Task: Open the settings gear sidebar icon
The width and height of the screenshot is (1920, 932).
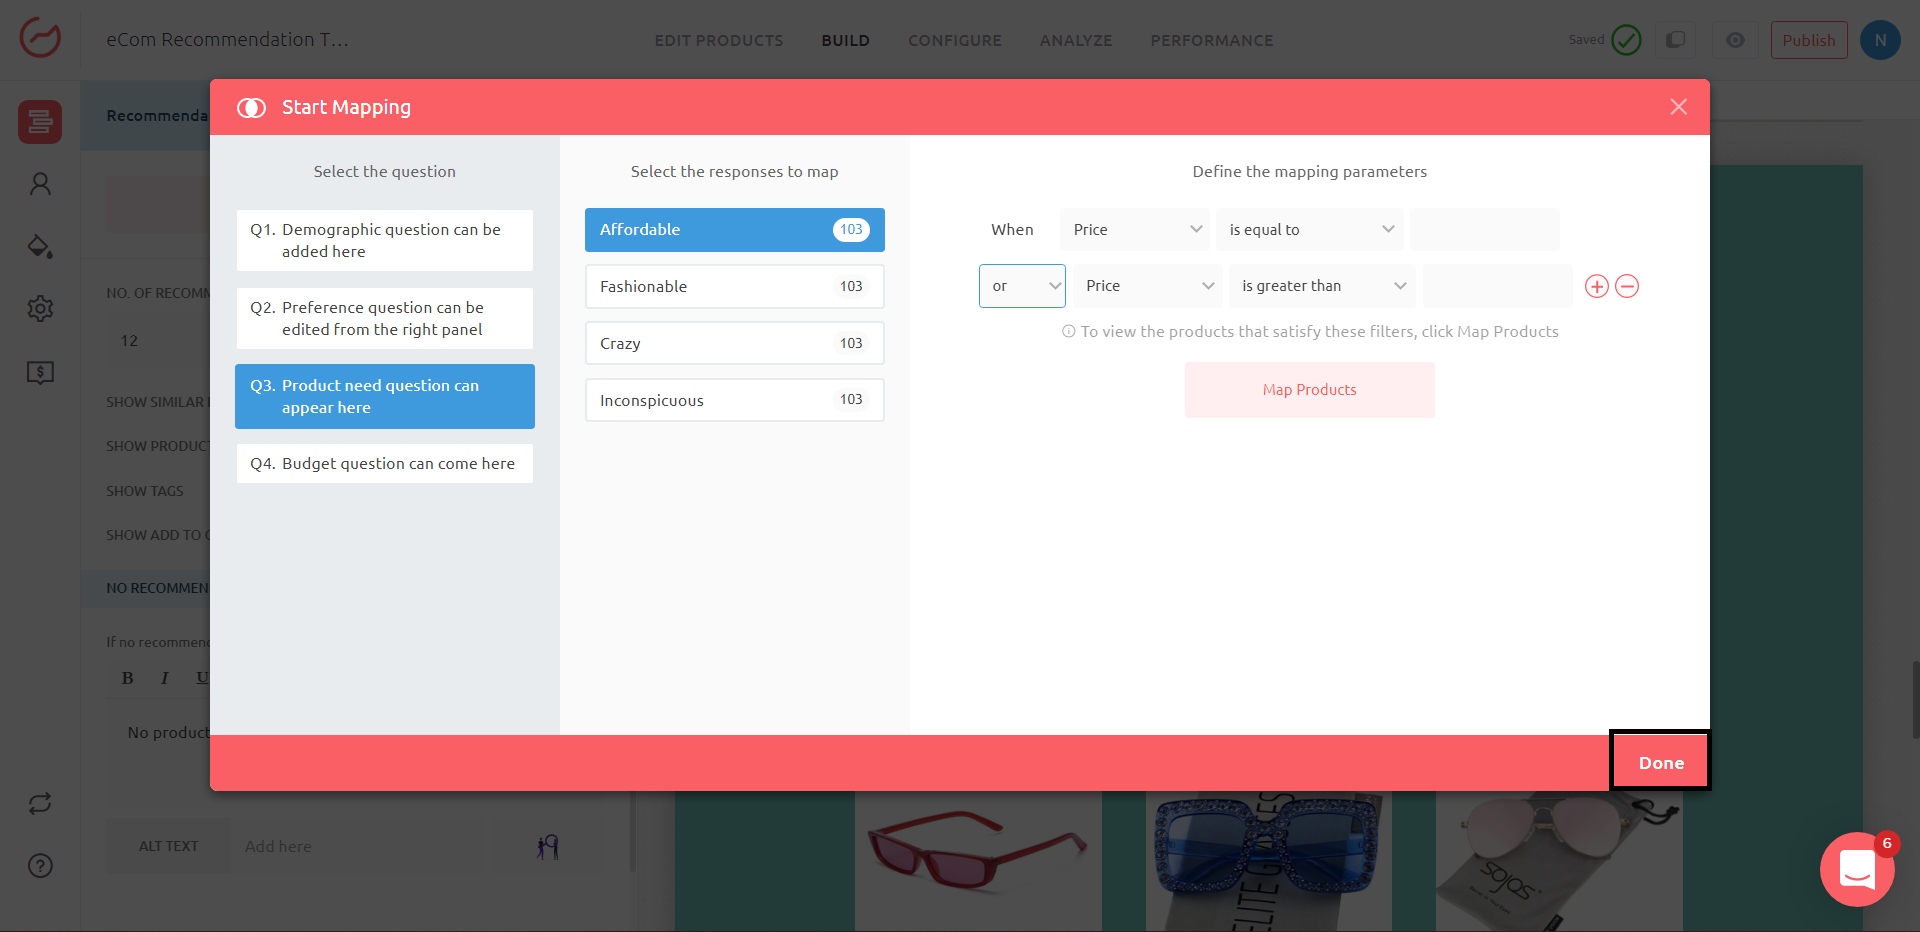Action: [40, 308]
